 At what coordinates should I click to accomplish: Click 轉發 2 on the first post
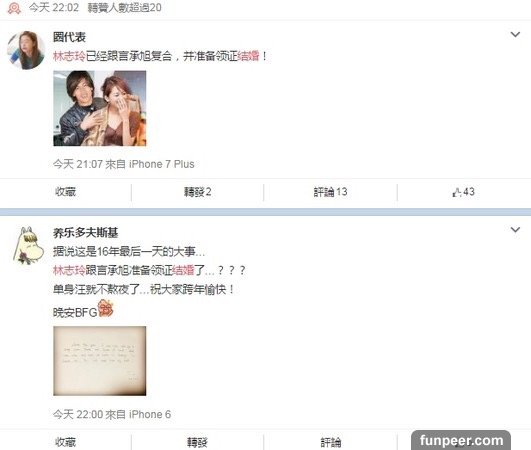point(197,192)
